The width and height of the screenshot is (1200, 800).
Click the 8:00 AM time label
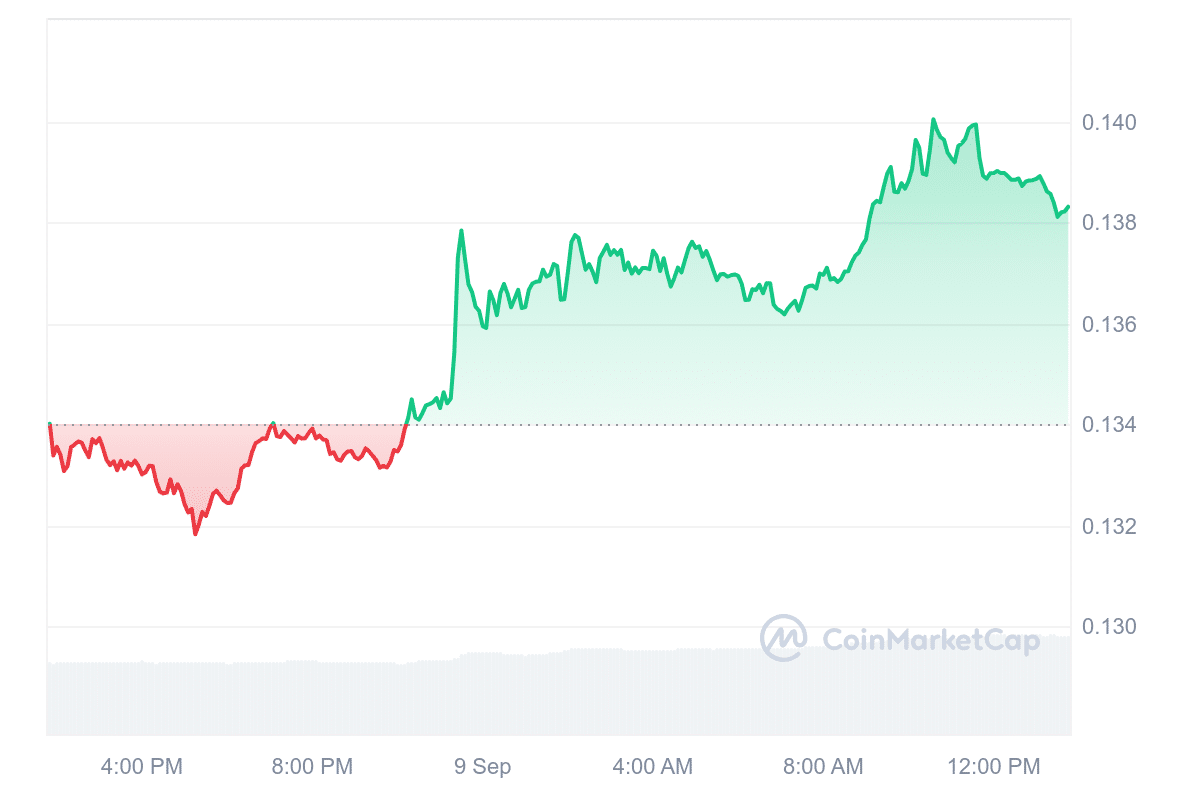822,767
